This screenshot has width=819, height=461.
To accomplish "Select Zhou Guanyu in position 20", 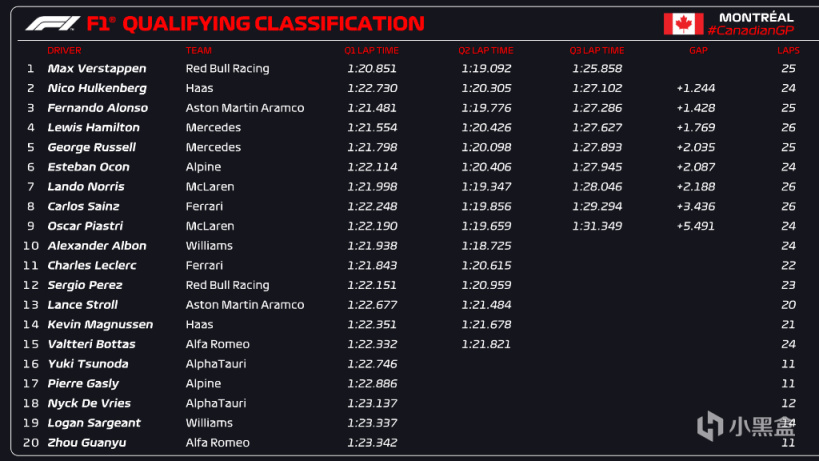I will point(87,442).
